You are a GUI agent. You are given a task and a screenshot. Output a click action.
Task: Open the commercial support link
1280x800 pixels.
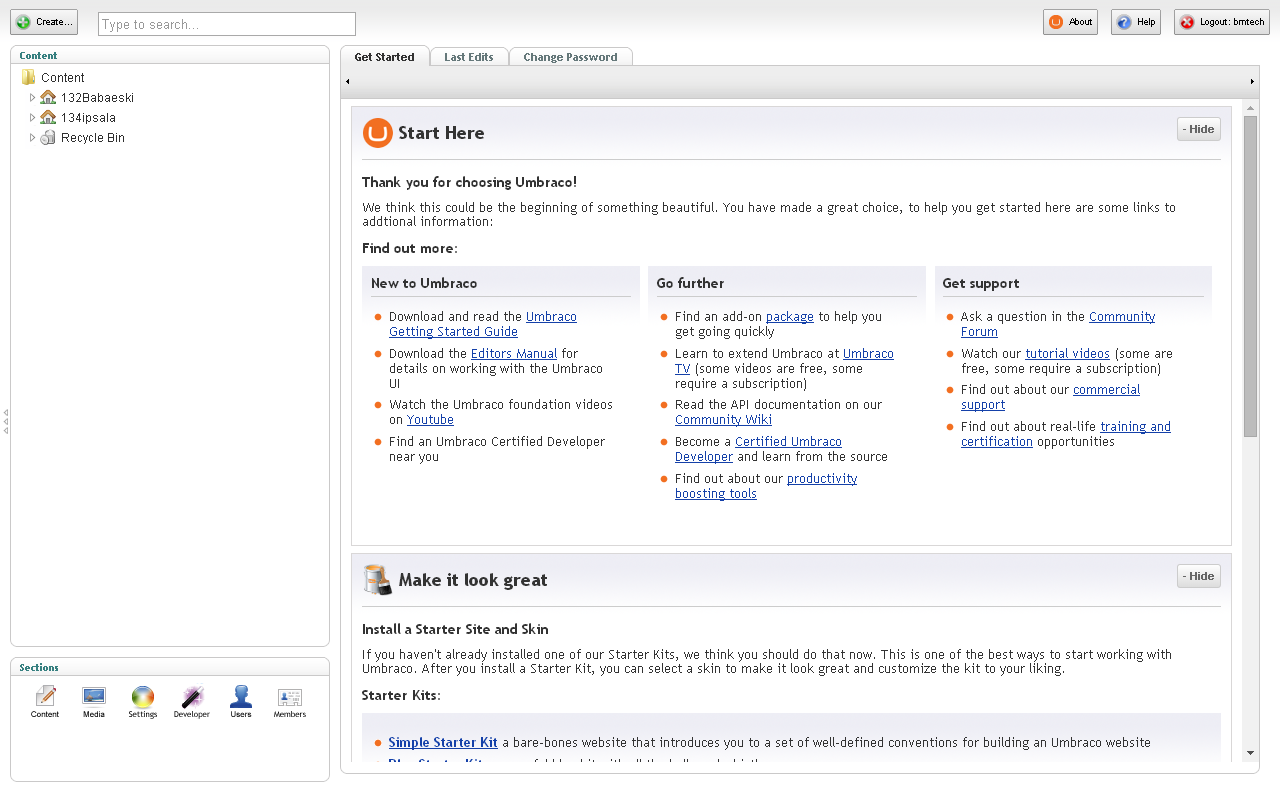click(1050, 397)
